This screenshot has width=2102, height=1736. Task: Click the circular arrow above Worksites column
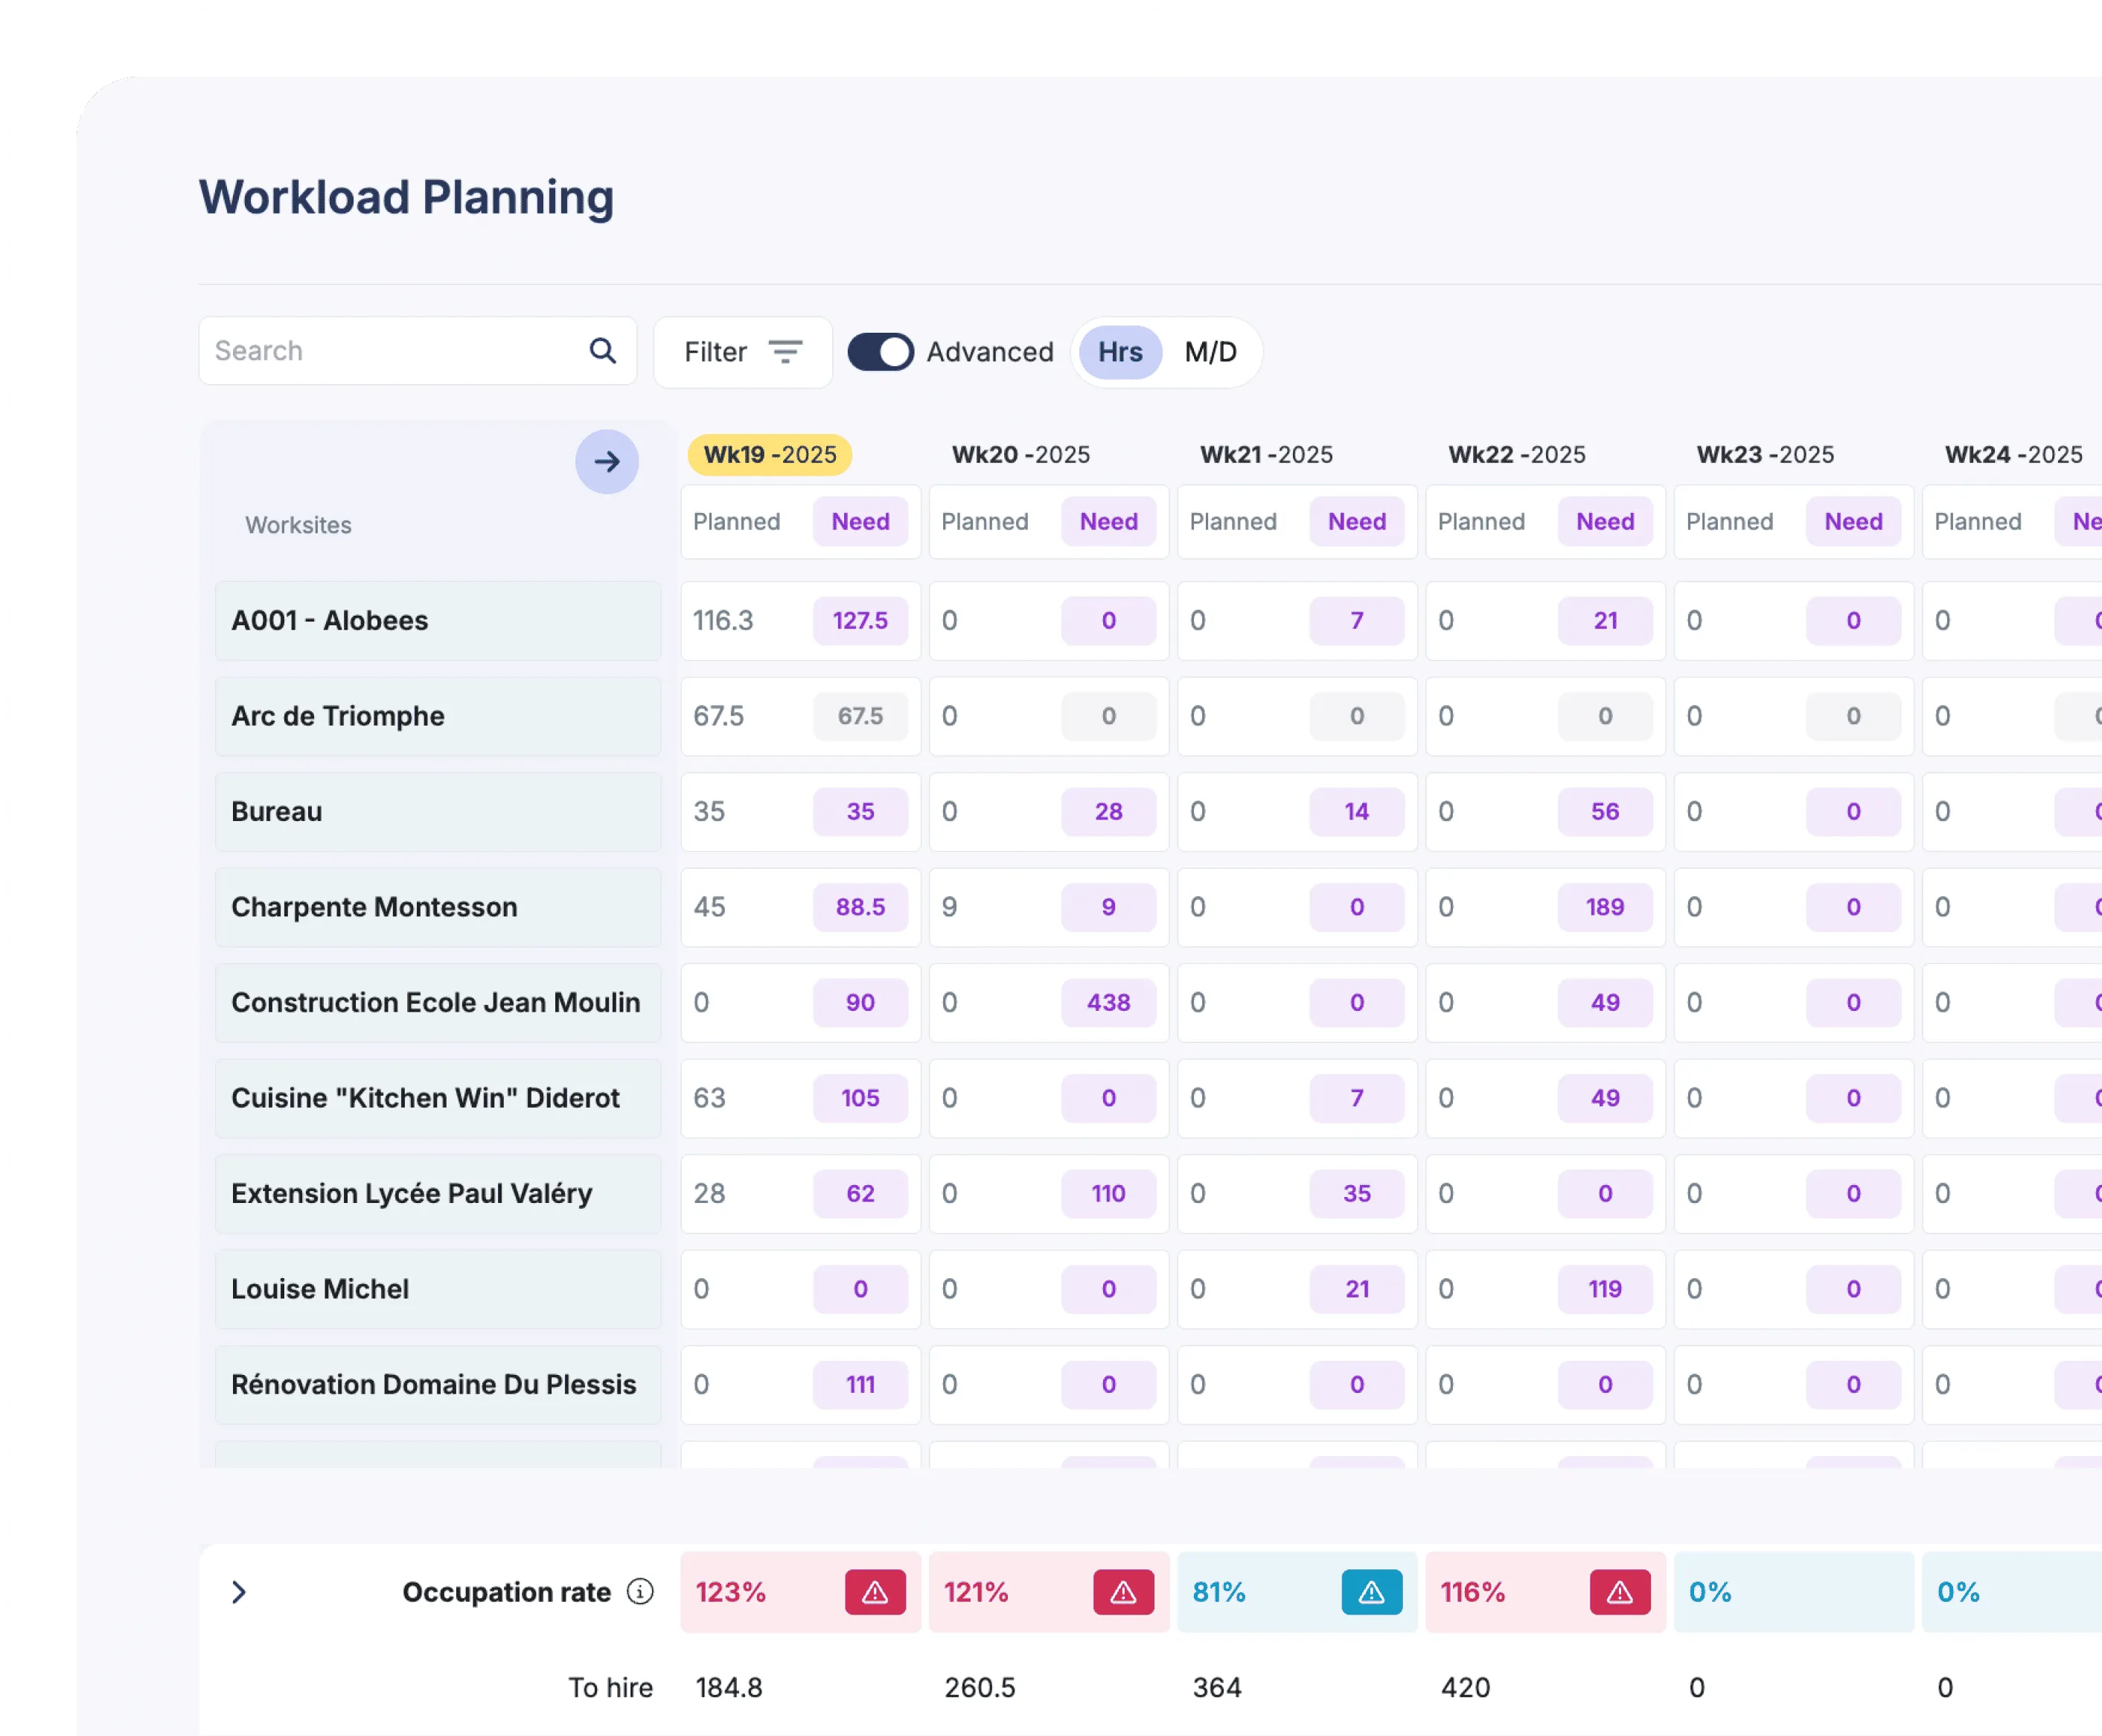pos(607,462)
